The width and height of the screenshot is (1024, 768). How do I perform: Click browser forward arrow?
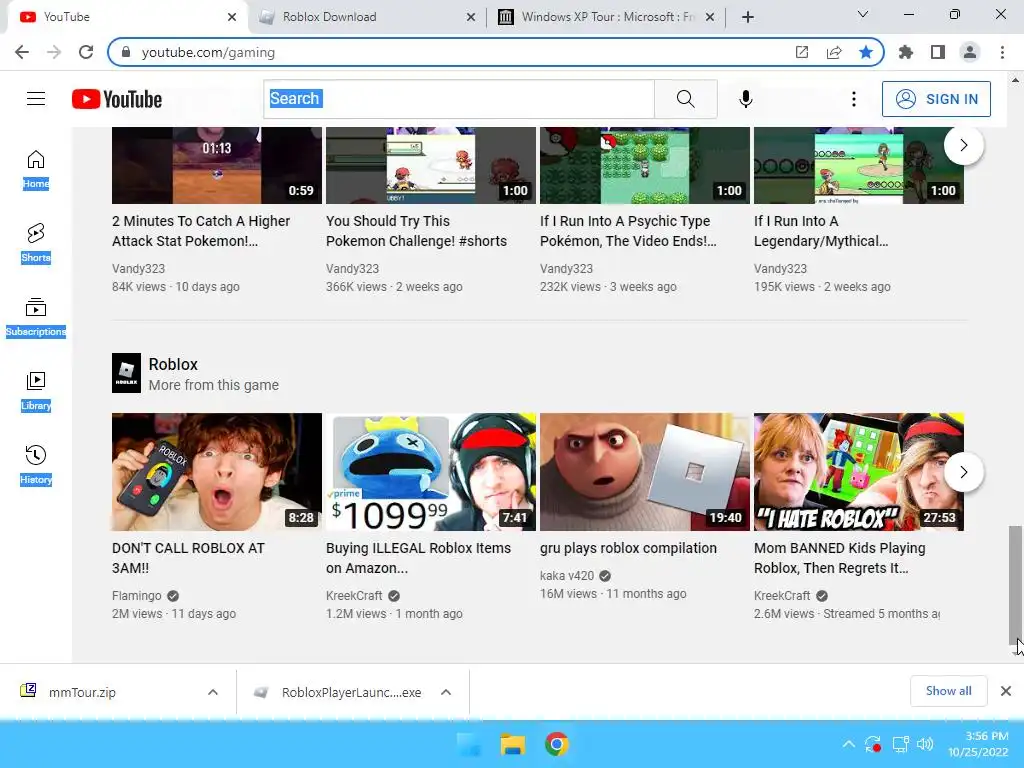[x=54, y=52]
